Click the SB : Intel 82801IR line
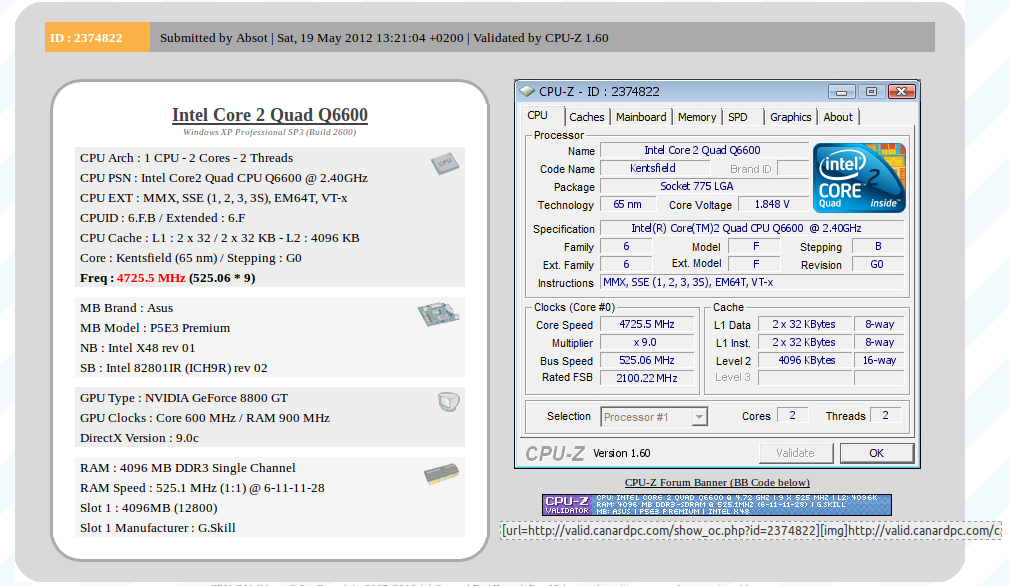 pyautogui.click(x=174, y=368)
